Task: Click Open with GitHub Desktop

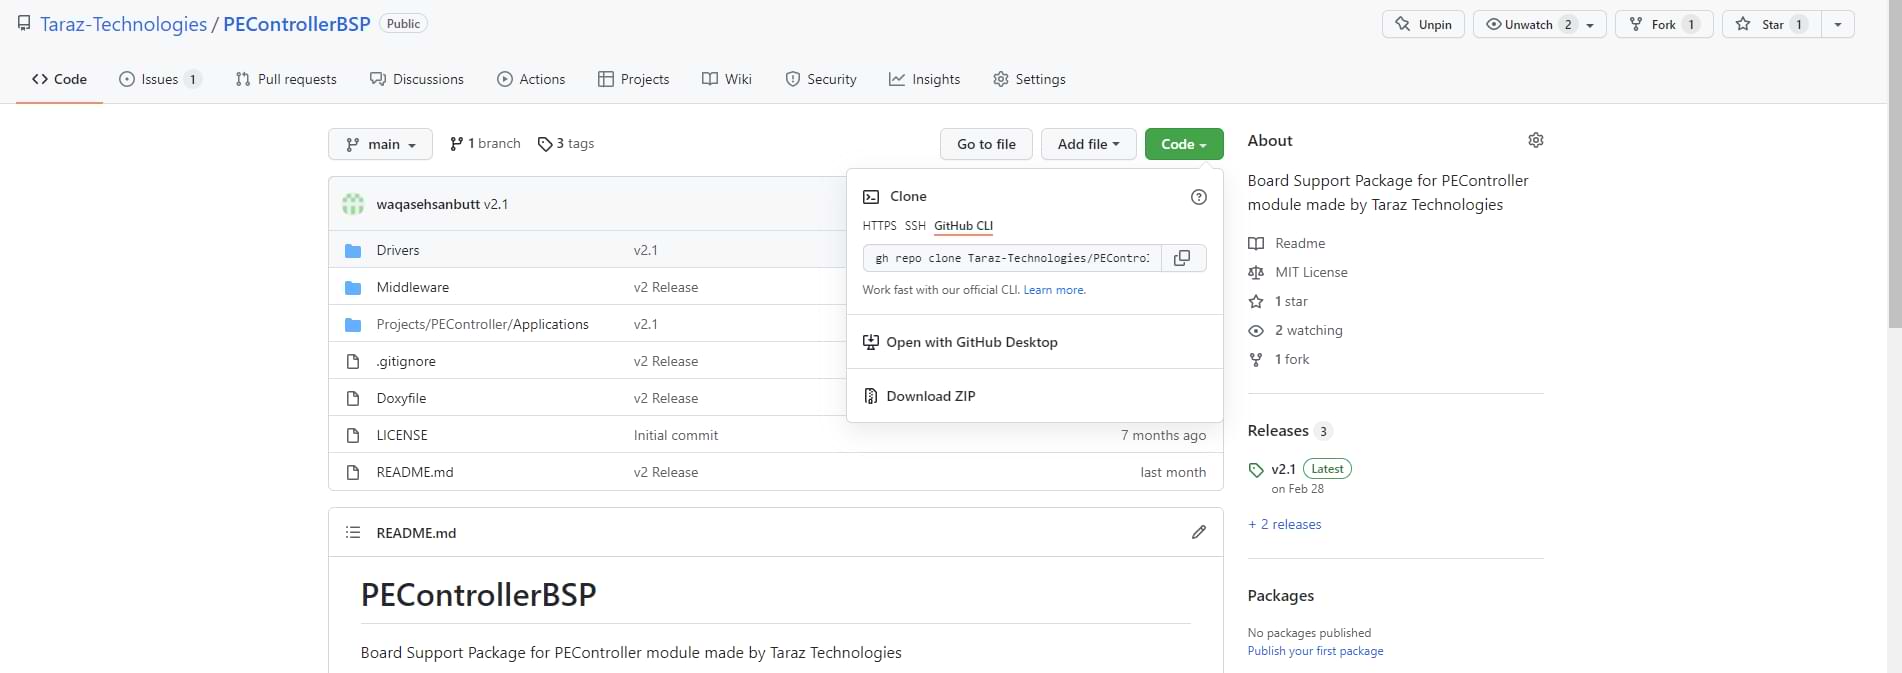Action: (x=1035, y=342)
